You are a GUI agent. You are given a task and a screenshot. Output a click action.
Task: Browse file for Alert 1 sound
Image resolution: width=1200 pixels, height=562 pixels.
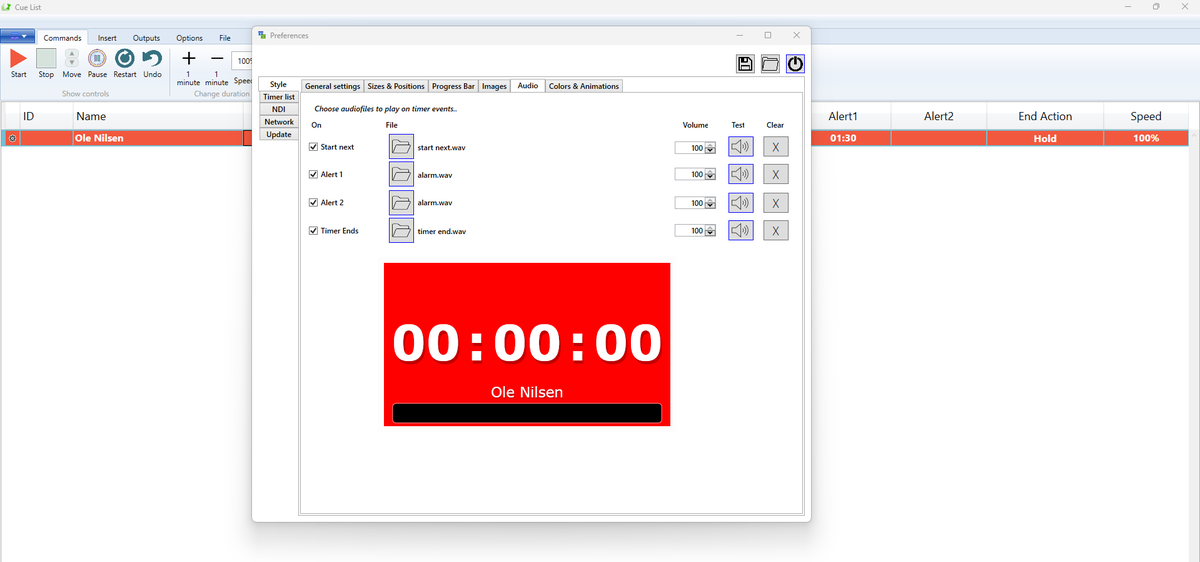pos(401,174)
